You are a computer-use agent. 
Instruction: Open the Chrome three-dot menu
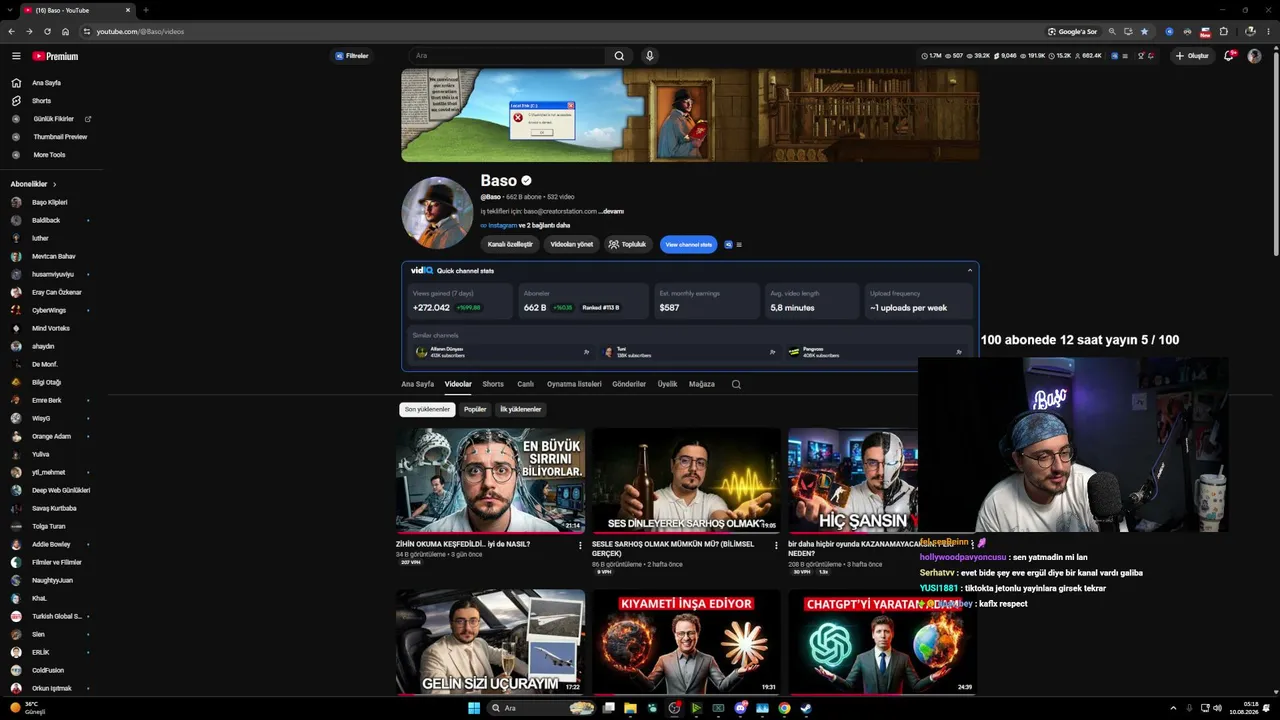pos(1268,31)
